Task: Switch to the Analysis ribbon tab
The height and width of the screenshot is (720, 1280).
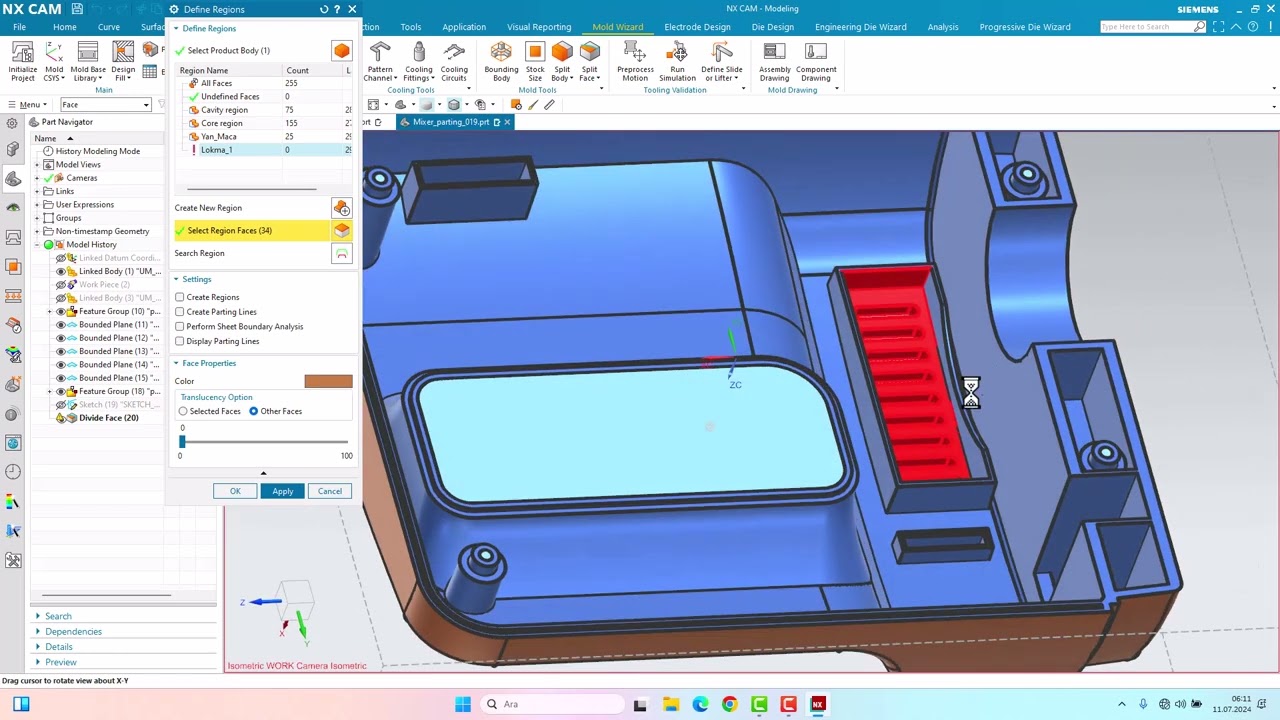Action: (x=942, y=27)
